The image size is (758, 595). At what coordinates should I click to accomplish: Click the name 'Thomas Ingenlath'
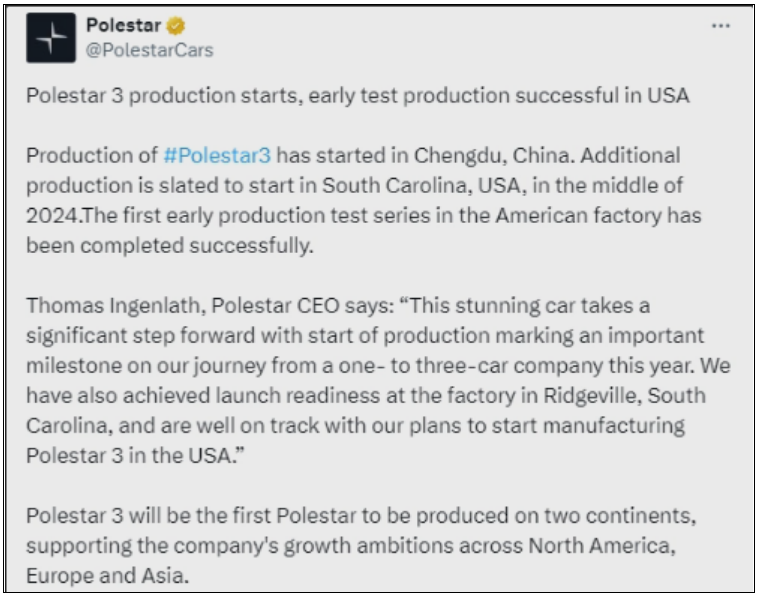tap(113, 305)
